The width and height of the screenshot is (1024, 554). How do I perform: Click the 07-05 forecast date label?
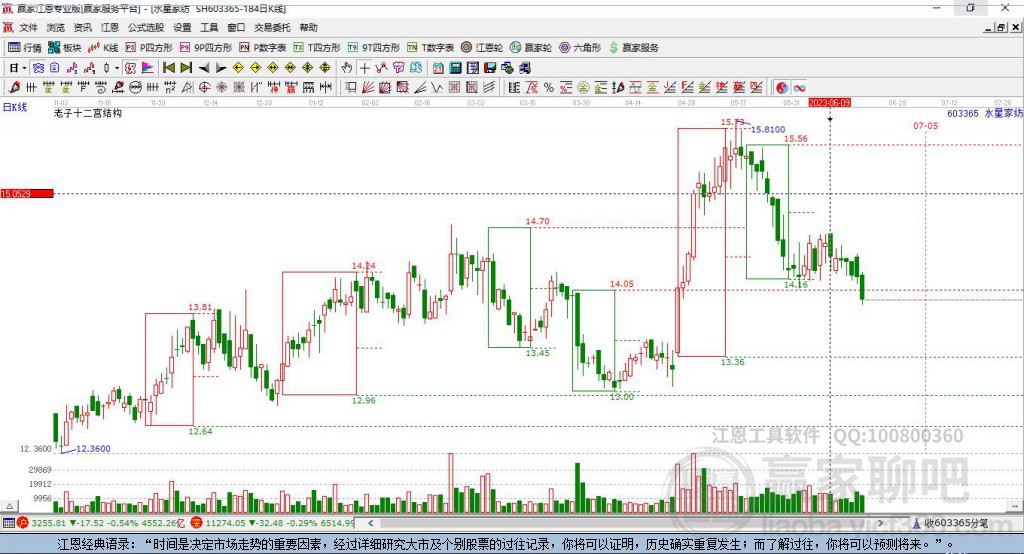click(925, 125)
